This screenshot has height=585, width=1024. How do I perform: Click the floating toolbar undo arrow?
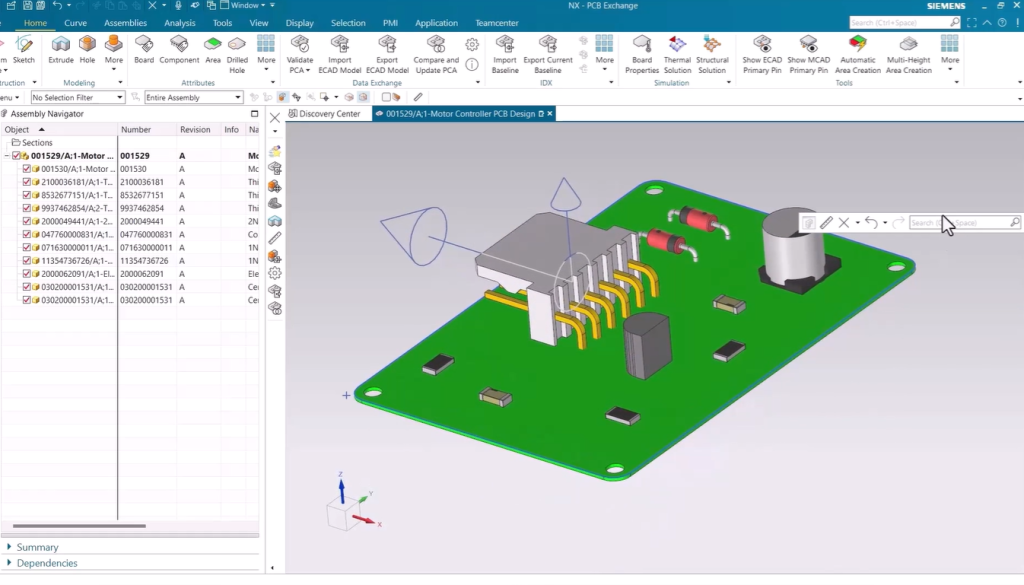[x=871, y=223]
